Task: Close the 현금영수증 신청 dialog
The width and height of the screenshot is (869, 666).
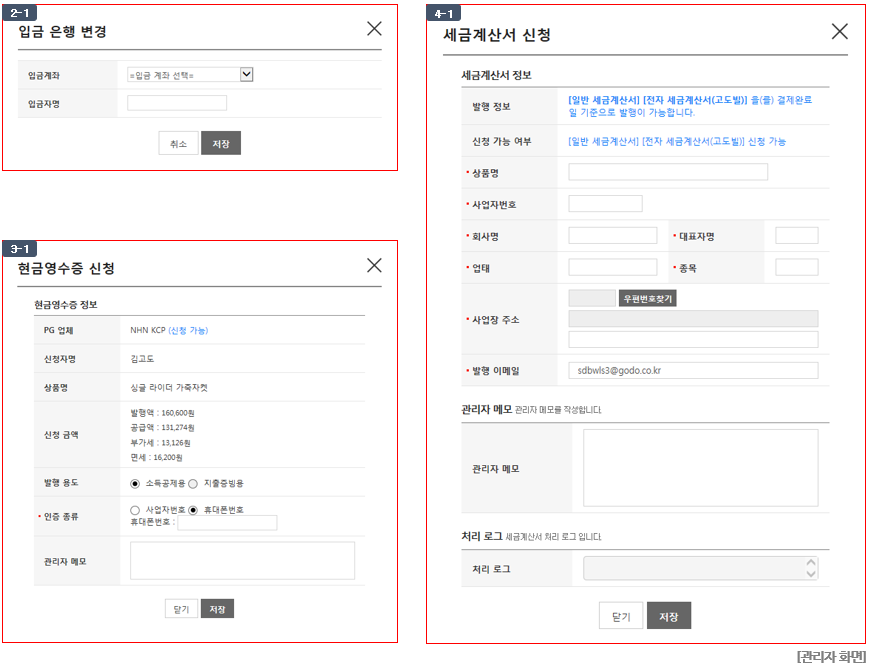Action: coord(374,265)
